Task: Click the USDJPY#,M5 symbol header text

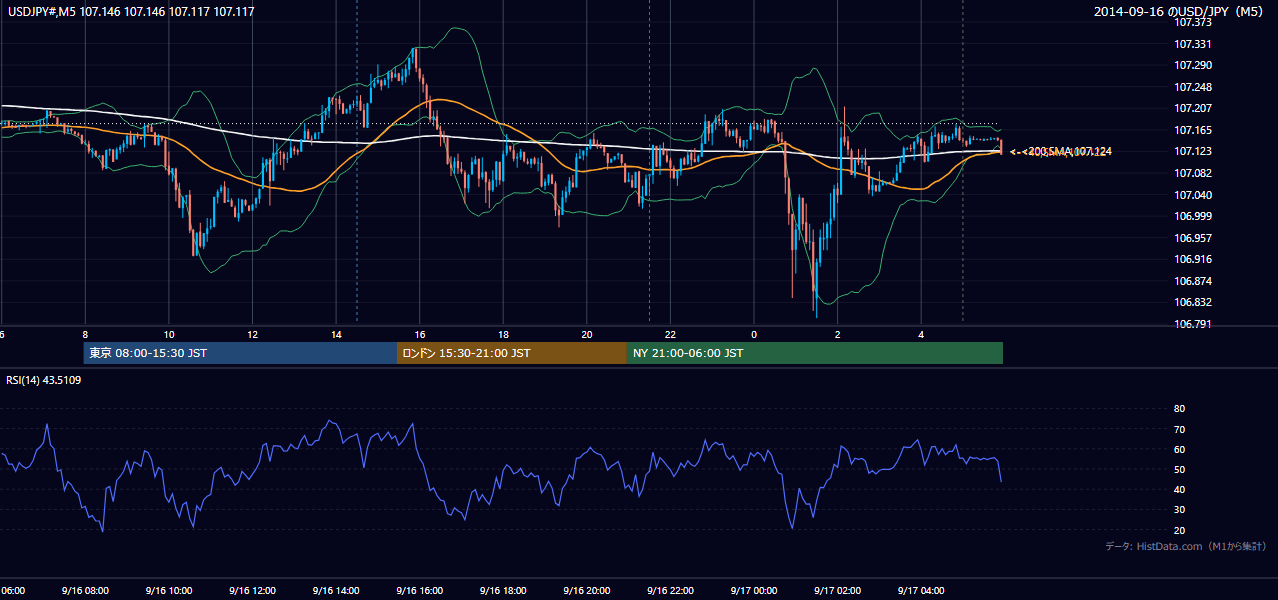Action: (129, 12)
